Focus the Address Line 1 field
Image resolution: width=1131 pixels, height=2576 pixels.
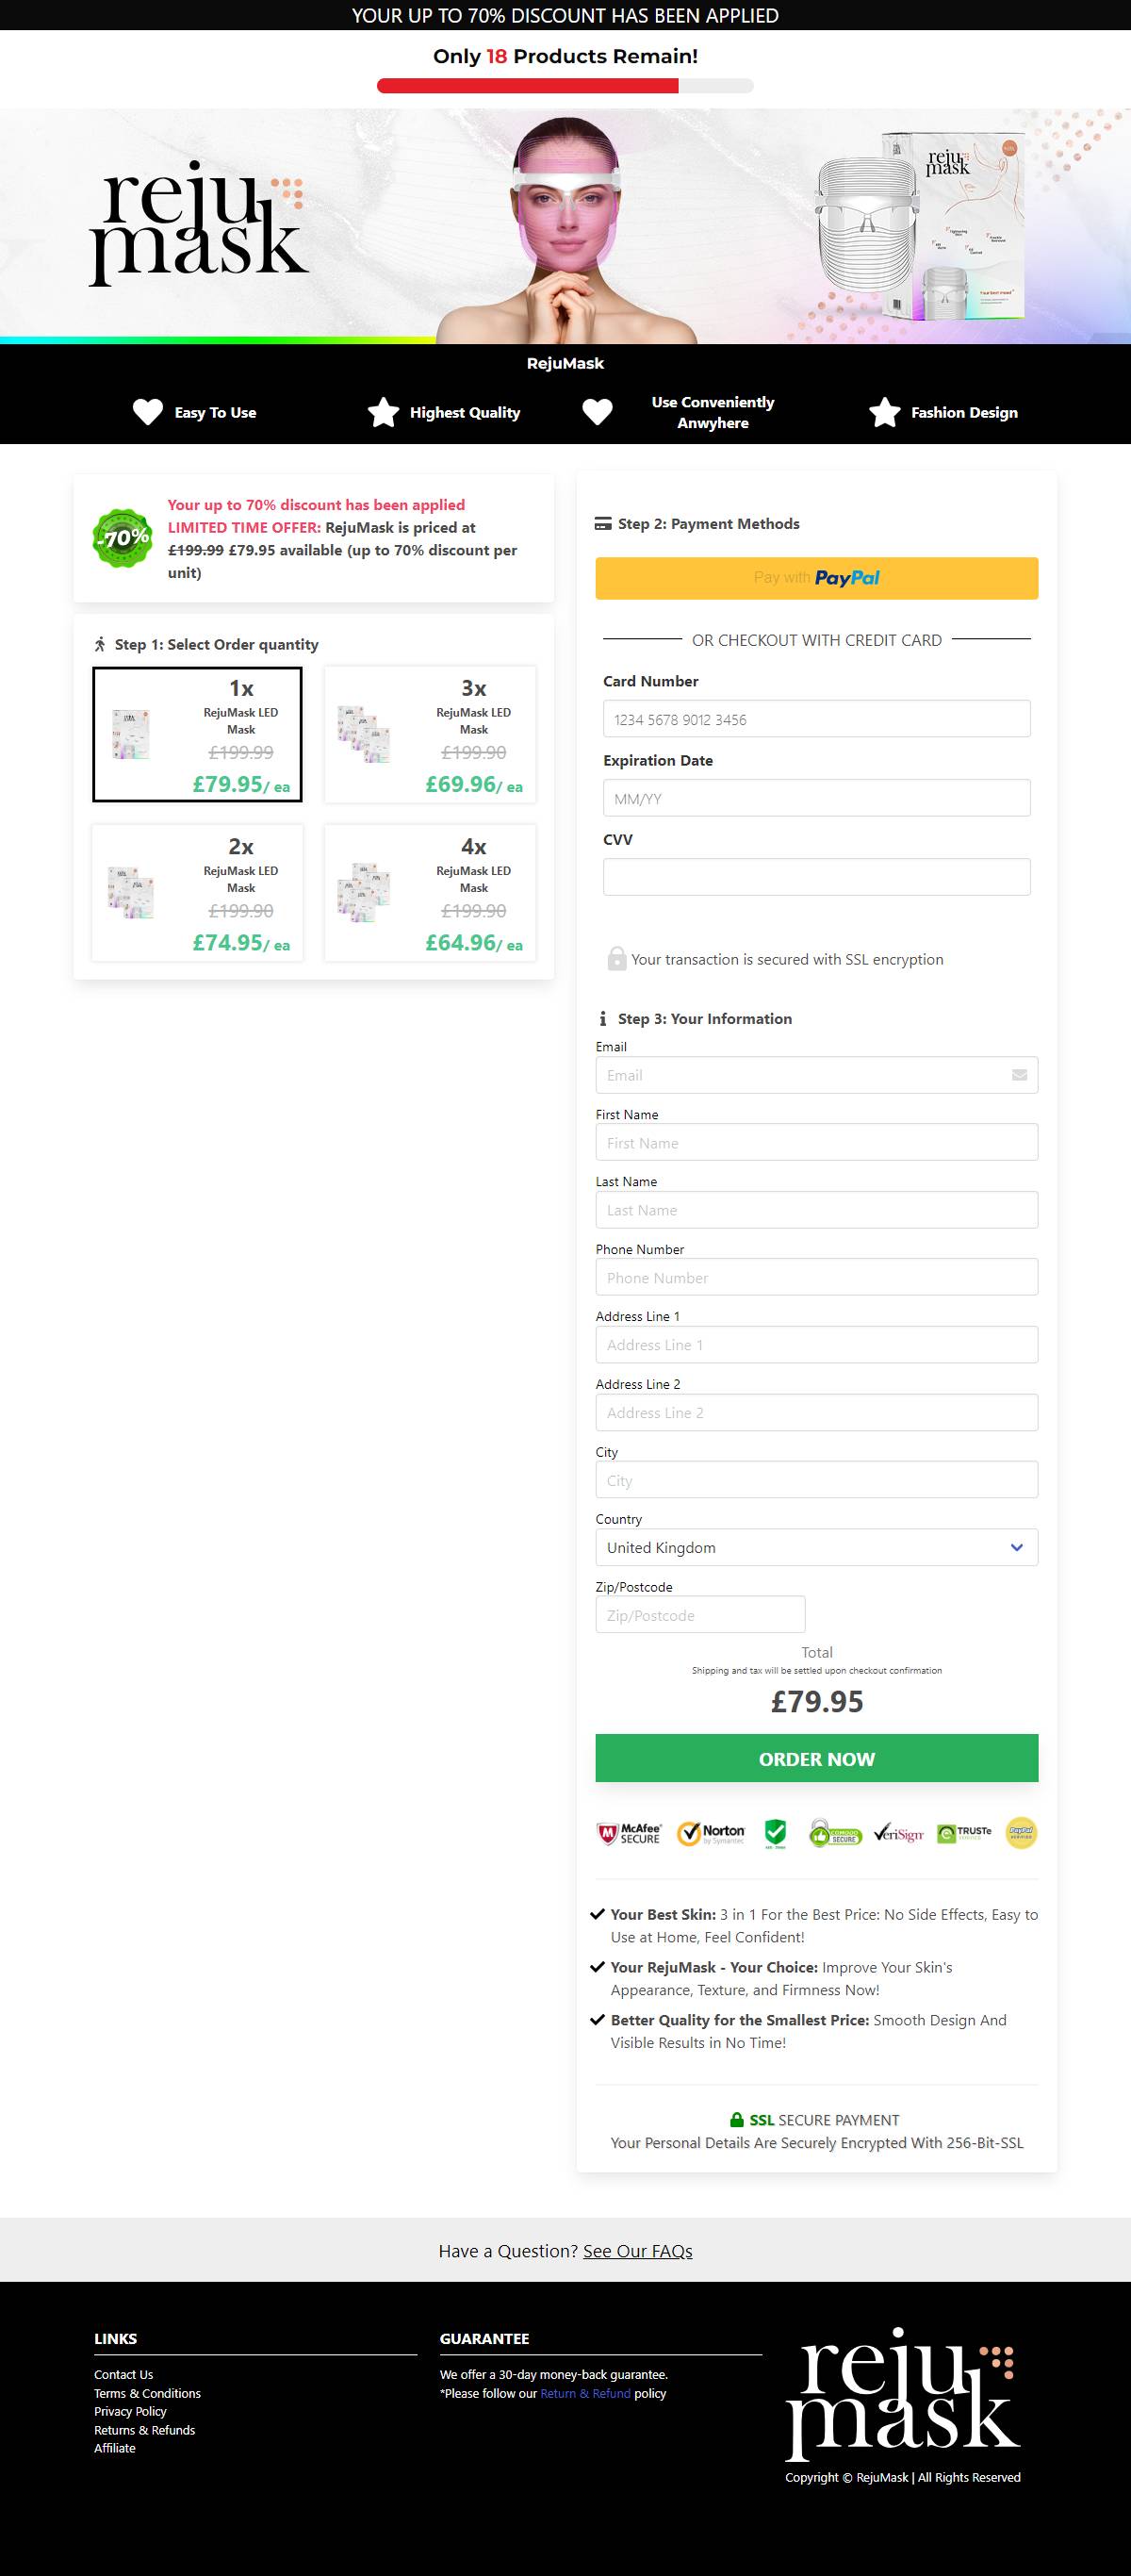817,1345
